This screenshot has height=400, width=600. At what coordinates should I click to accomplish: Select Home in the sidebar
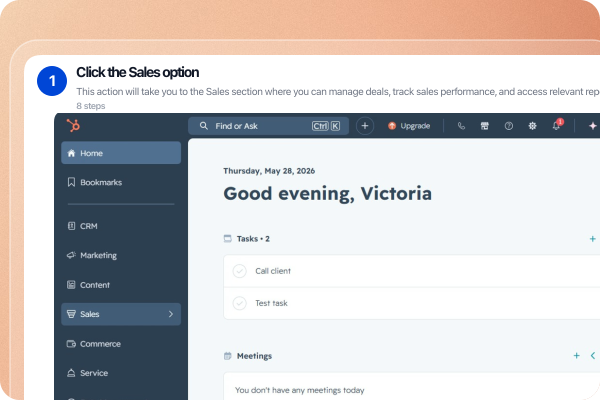(x=121, y=153)
